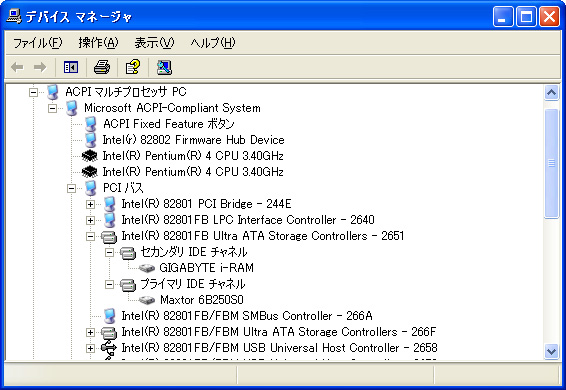Select the Intel 82802 Firmware Hub Device
The width and height of the screenshot is (566, 390).
click(x=193, y=140)
